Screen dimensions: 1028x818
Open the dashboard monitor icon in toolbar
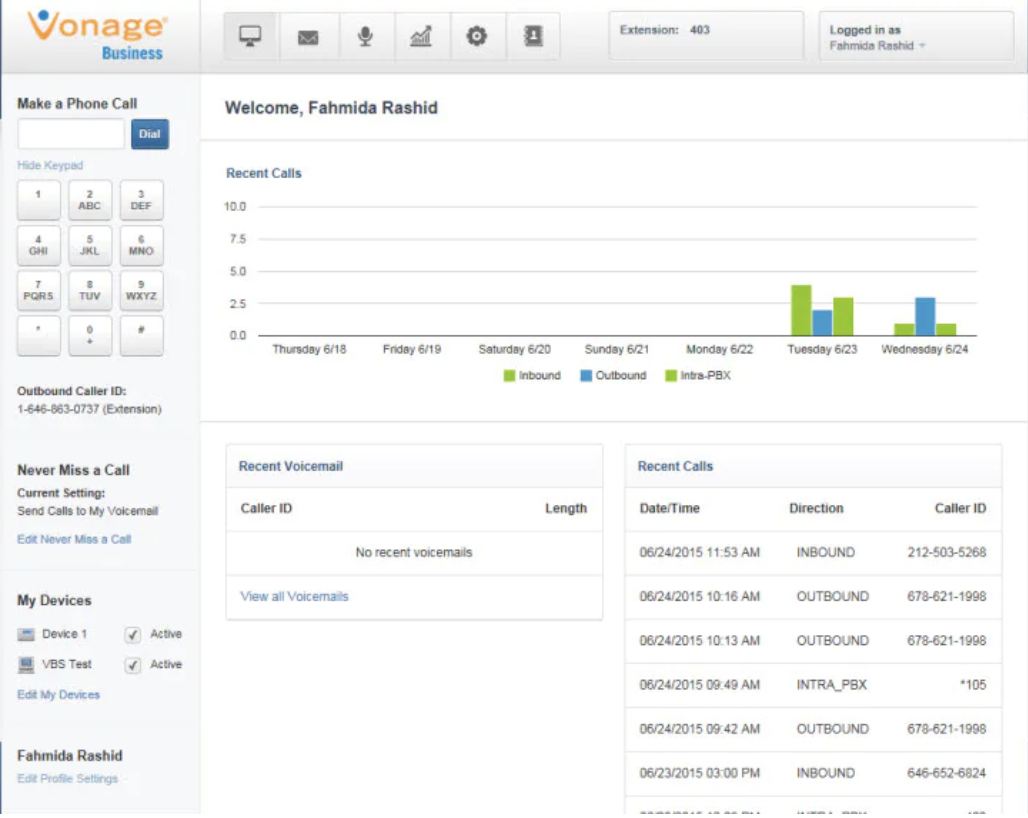[x=250, y=36]
